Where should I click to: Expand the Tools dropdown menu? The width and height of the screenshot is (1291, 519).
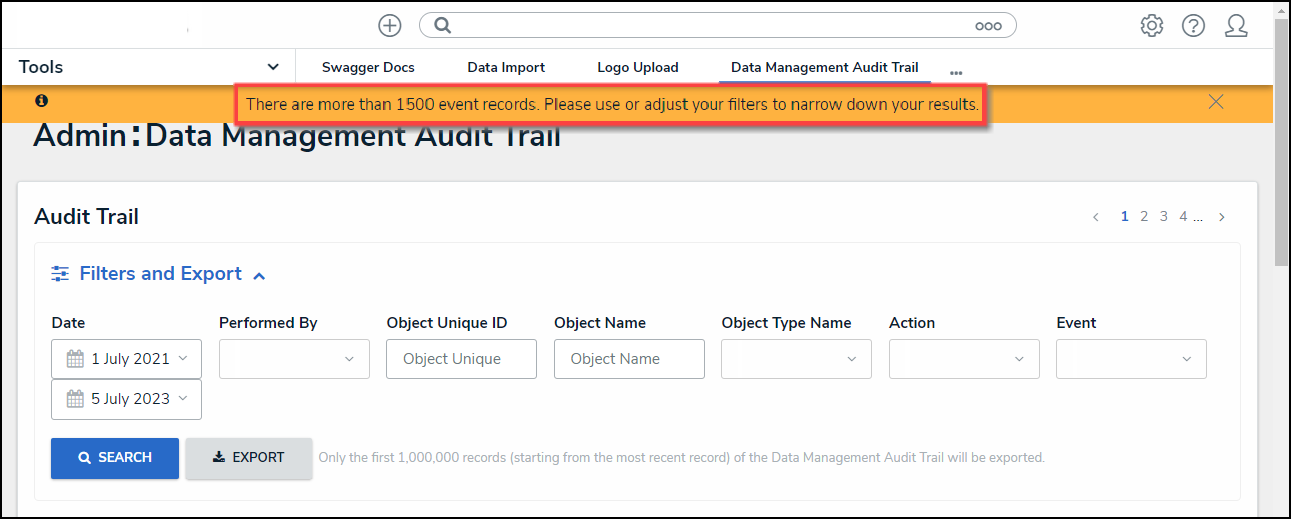click(148, 67)
